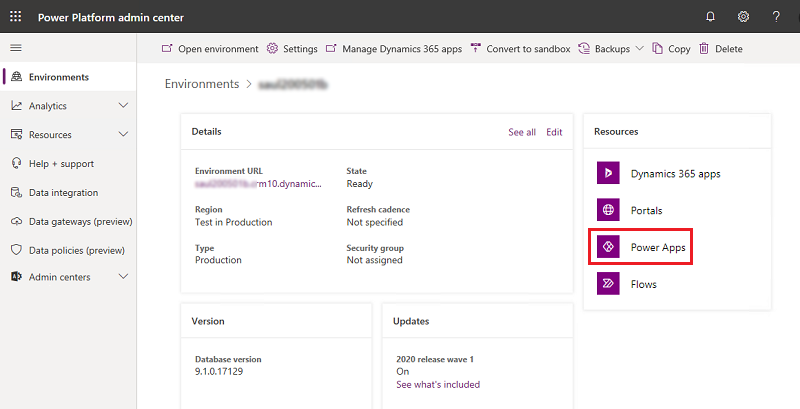Click the Open environment icon
800x409 pixels.
pos(167,48)
